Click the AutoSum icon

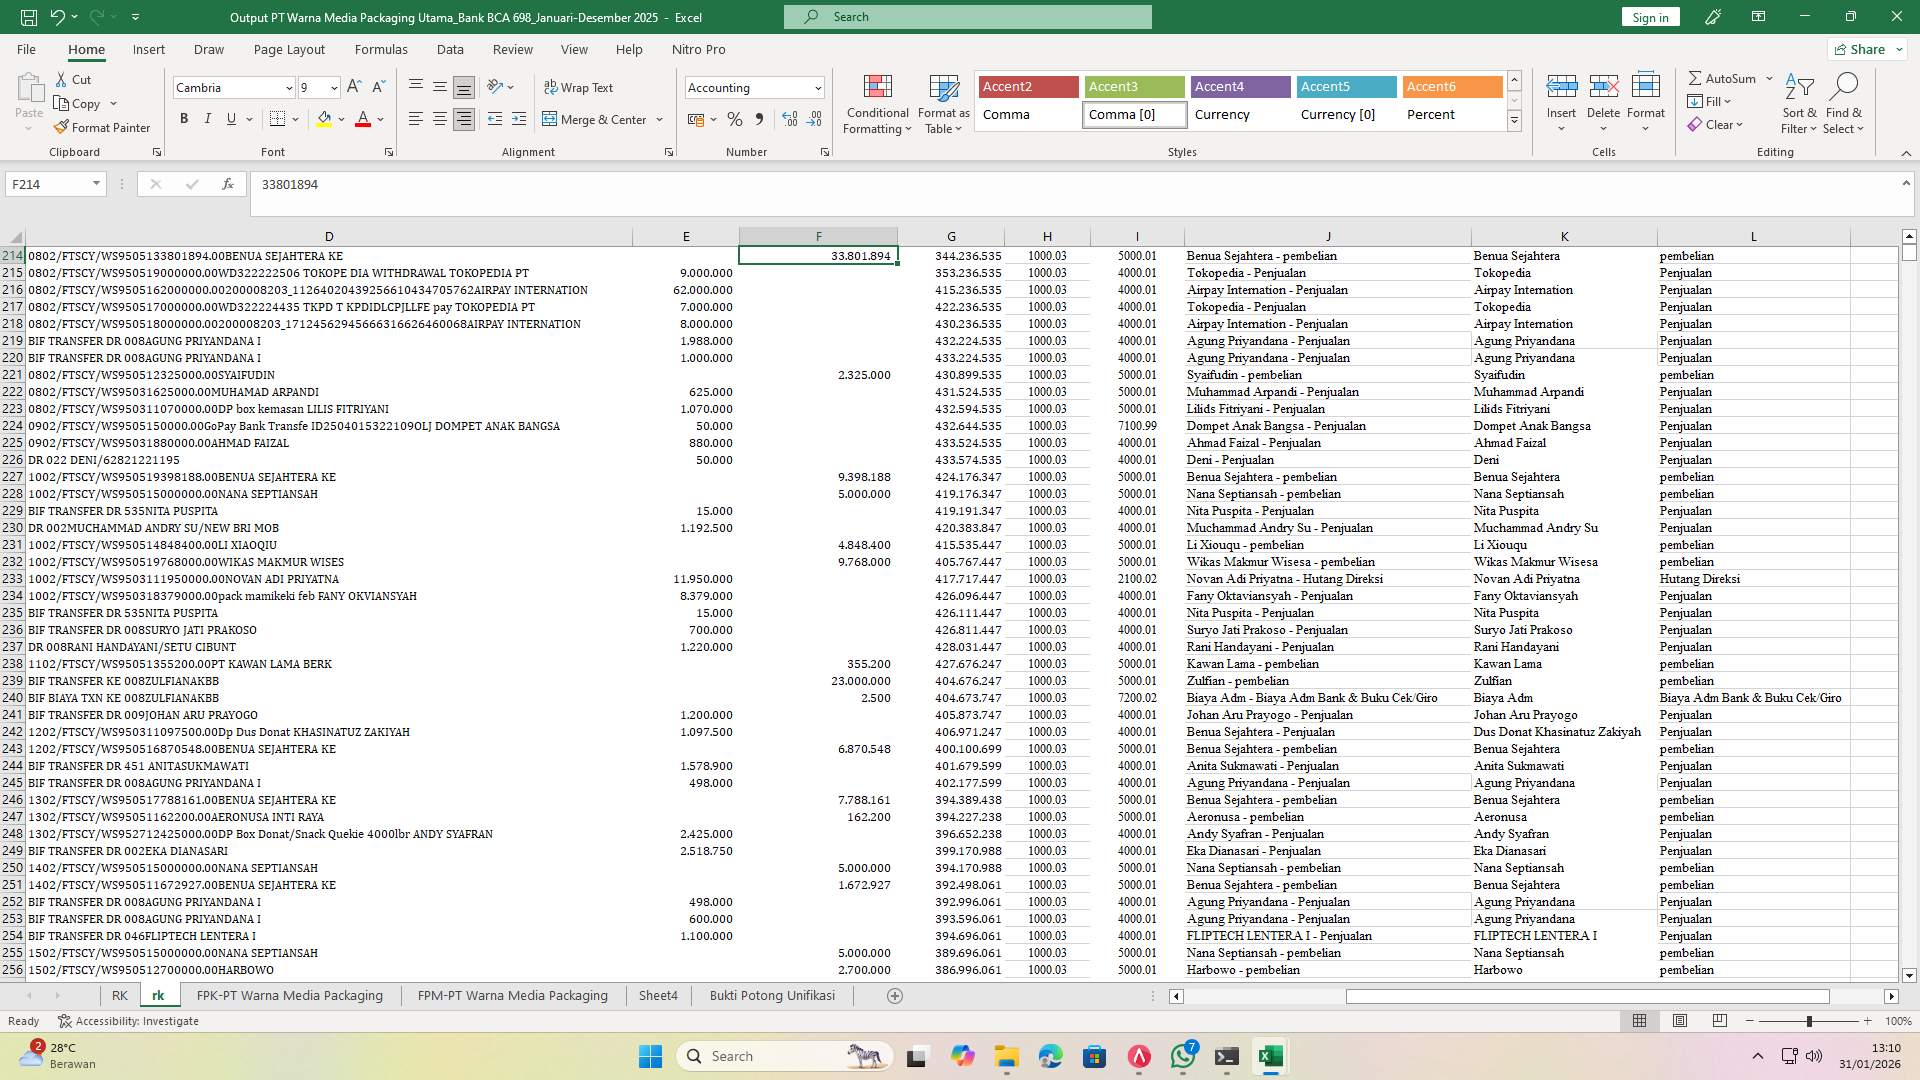point(1697,77)
